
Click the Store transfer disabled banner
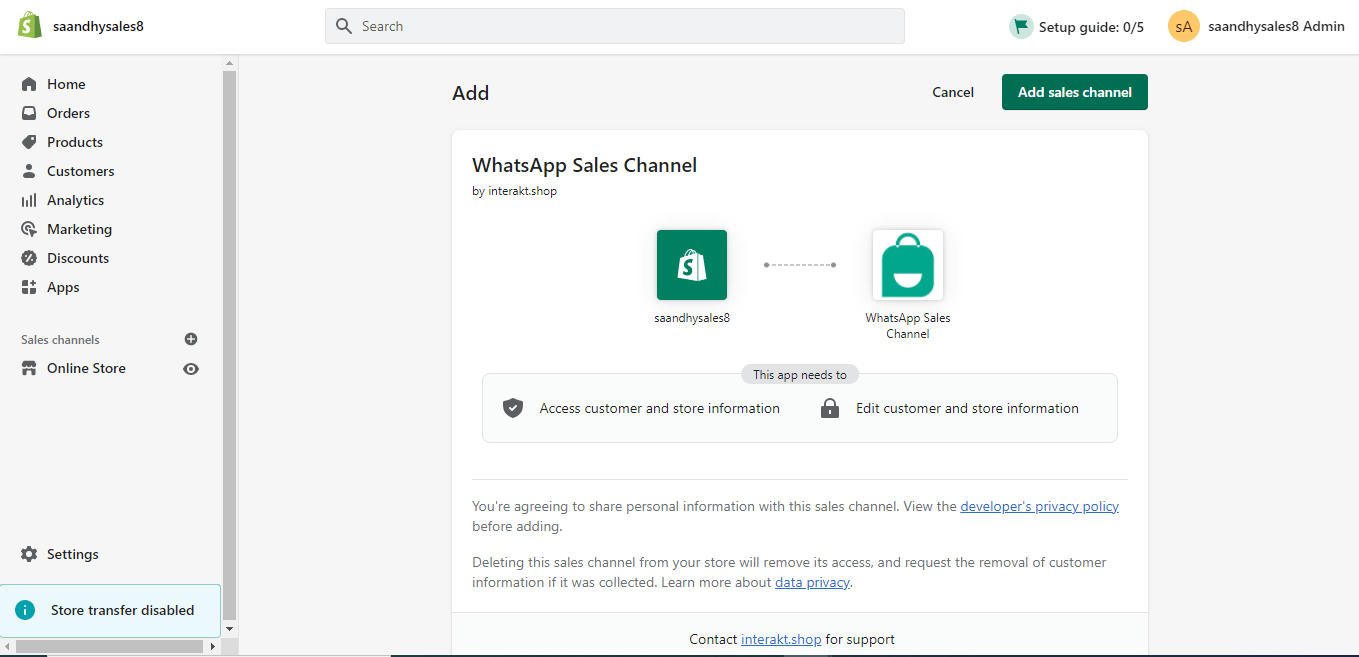coord(110,610)
